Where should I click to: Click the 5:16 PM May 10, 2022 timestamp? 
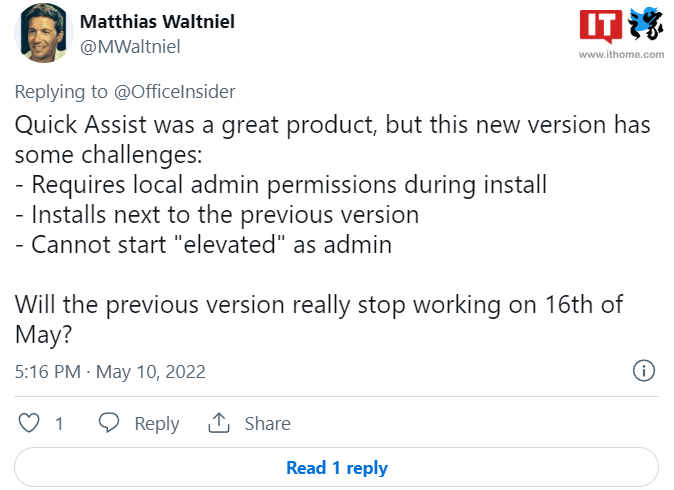point(110,372)
